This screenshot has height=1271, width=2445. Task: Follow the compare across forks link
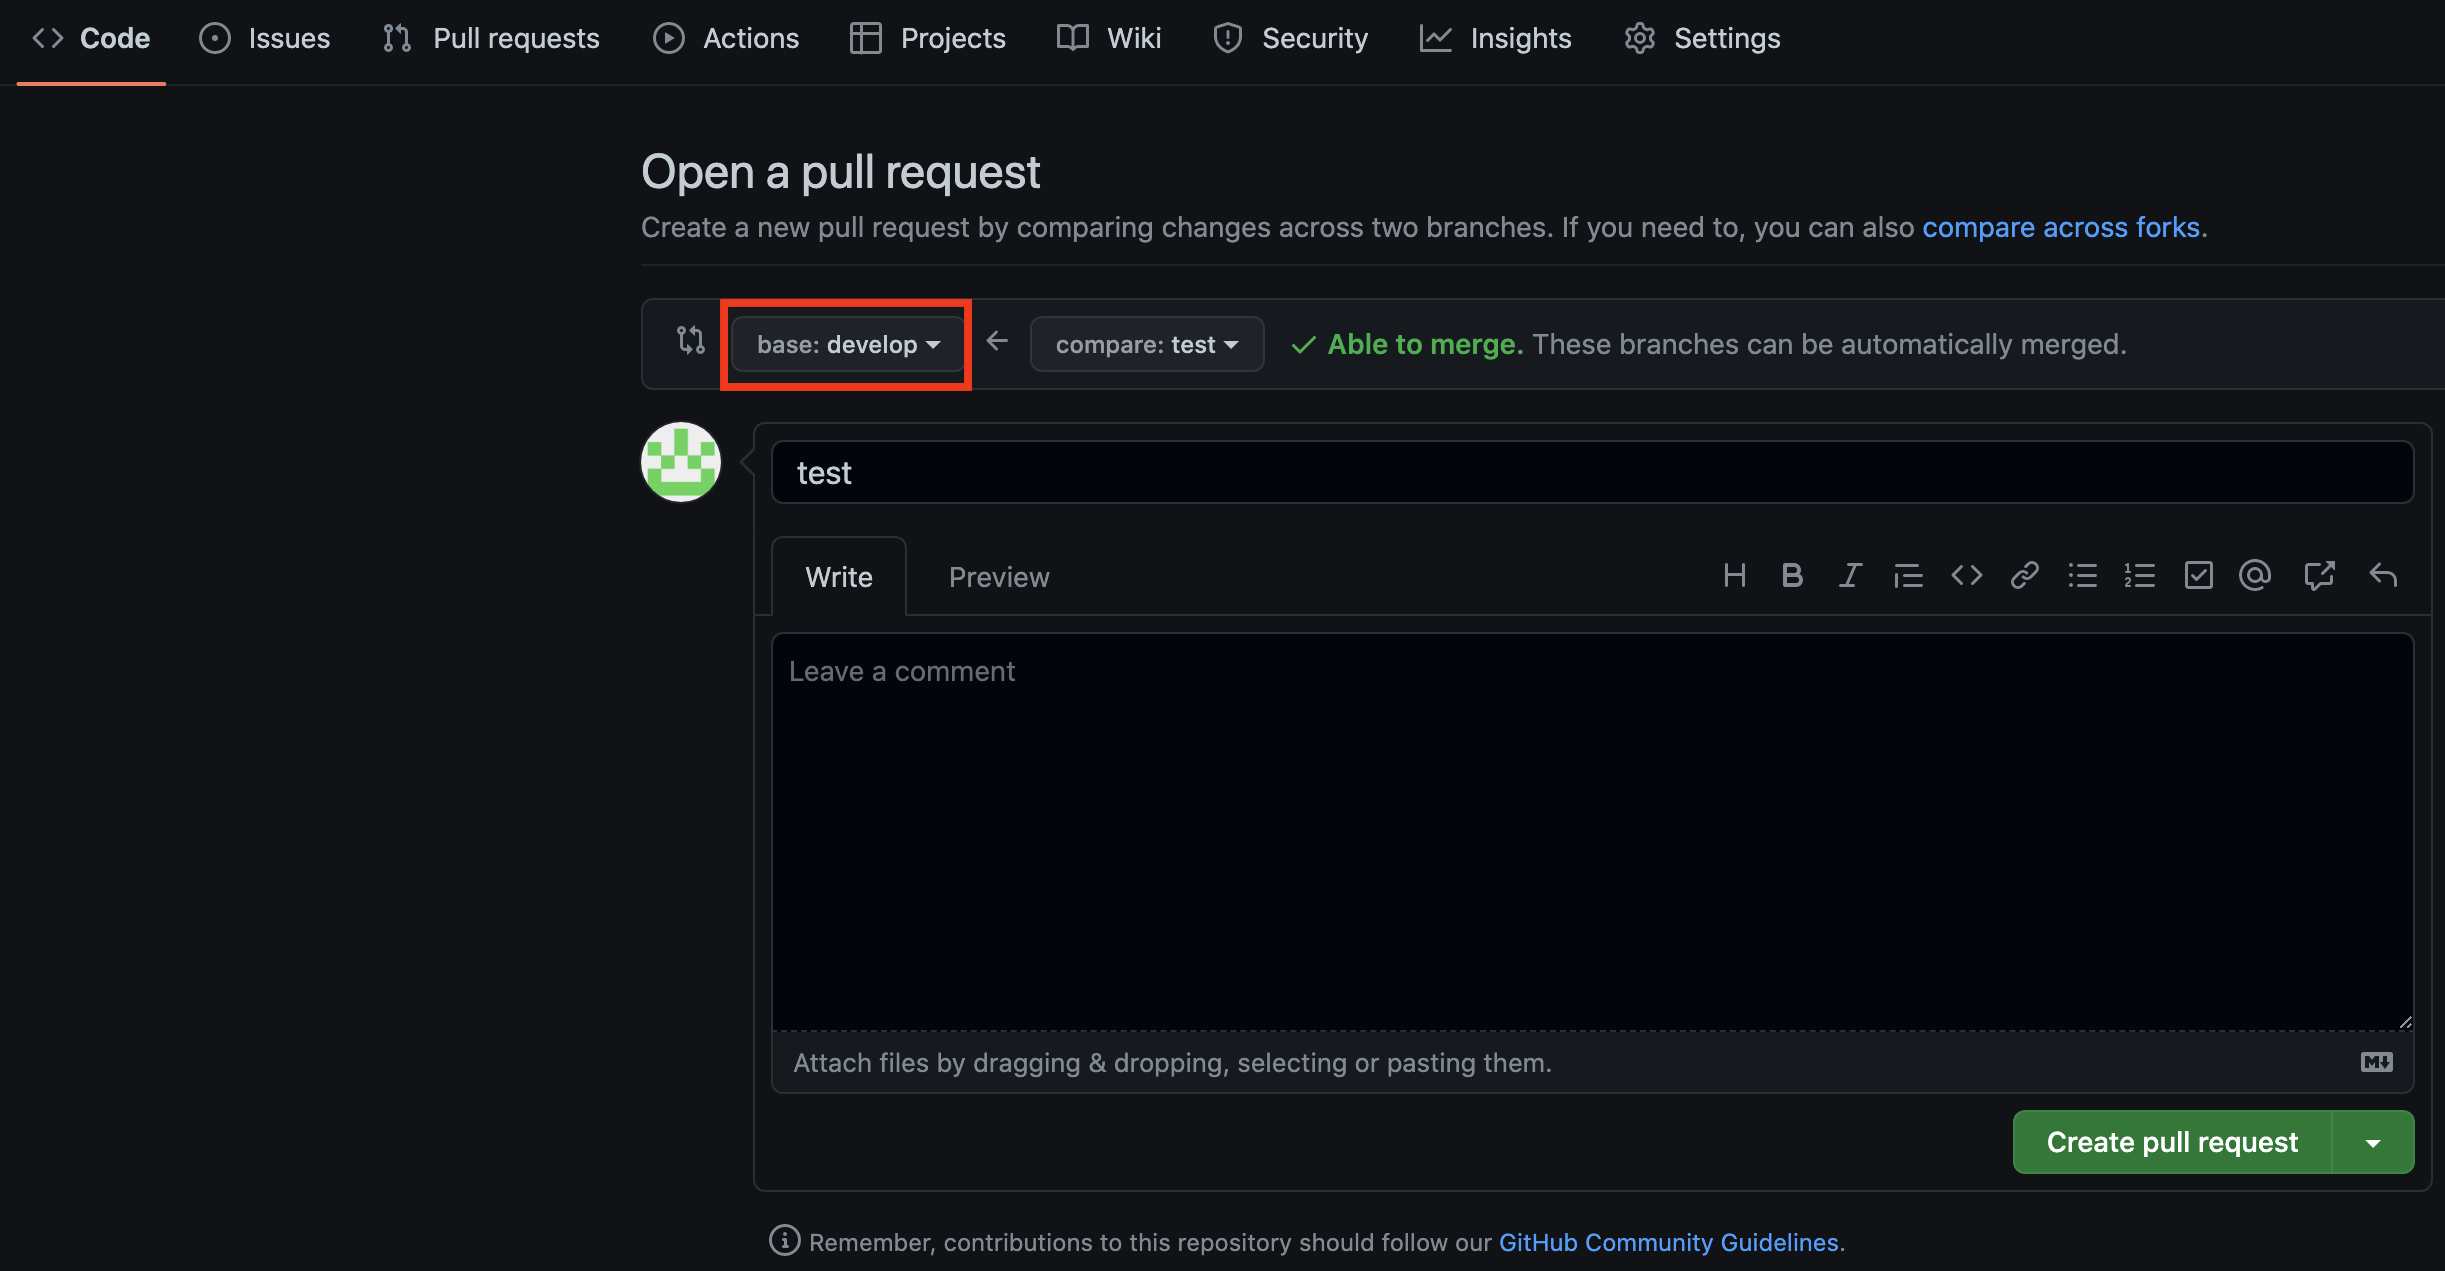(x=2060, y=227)
